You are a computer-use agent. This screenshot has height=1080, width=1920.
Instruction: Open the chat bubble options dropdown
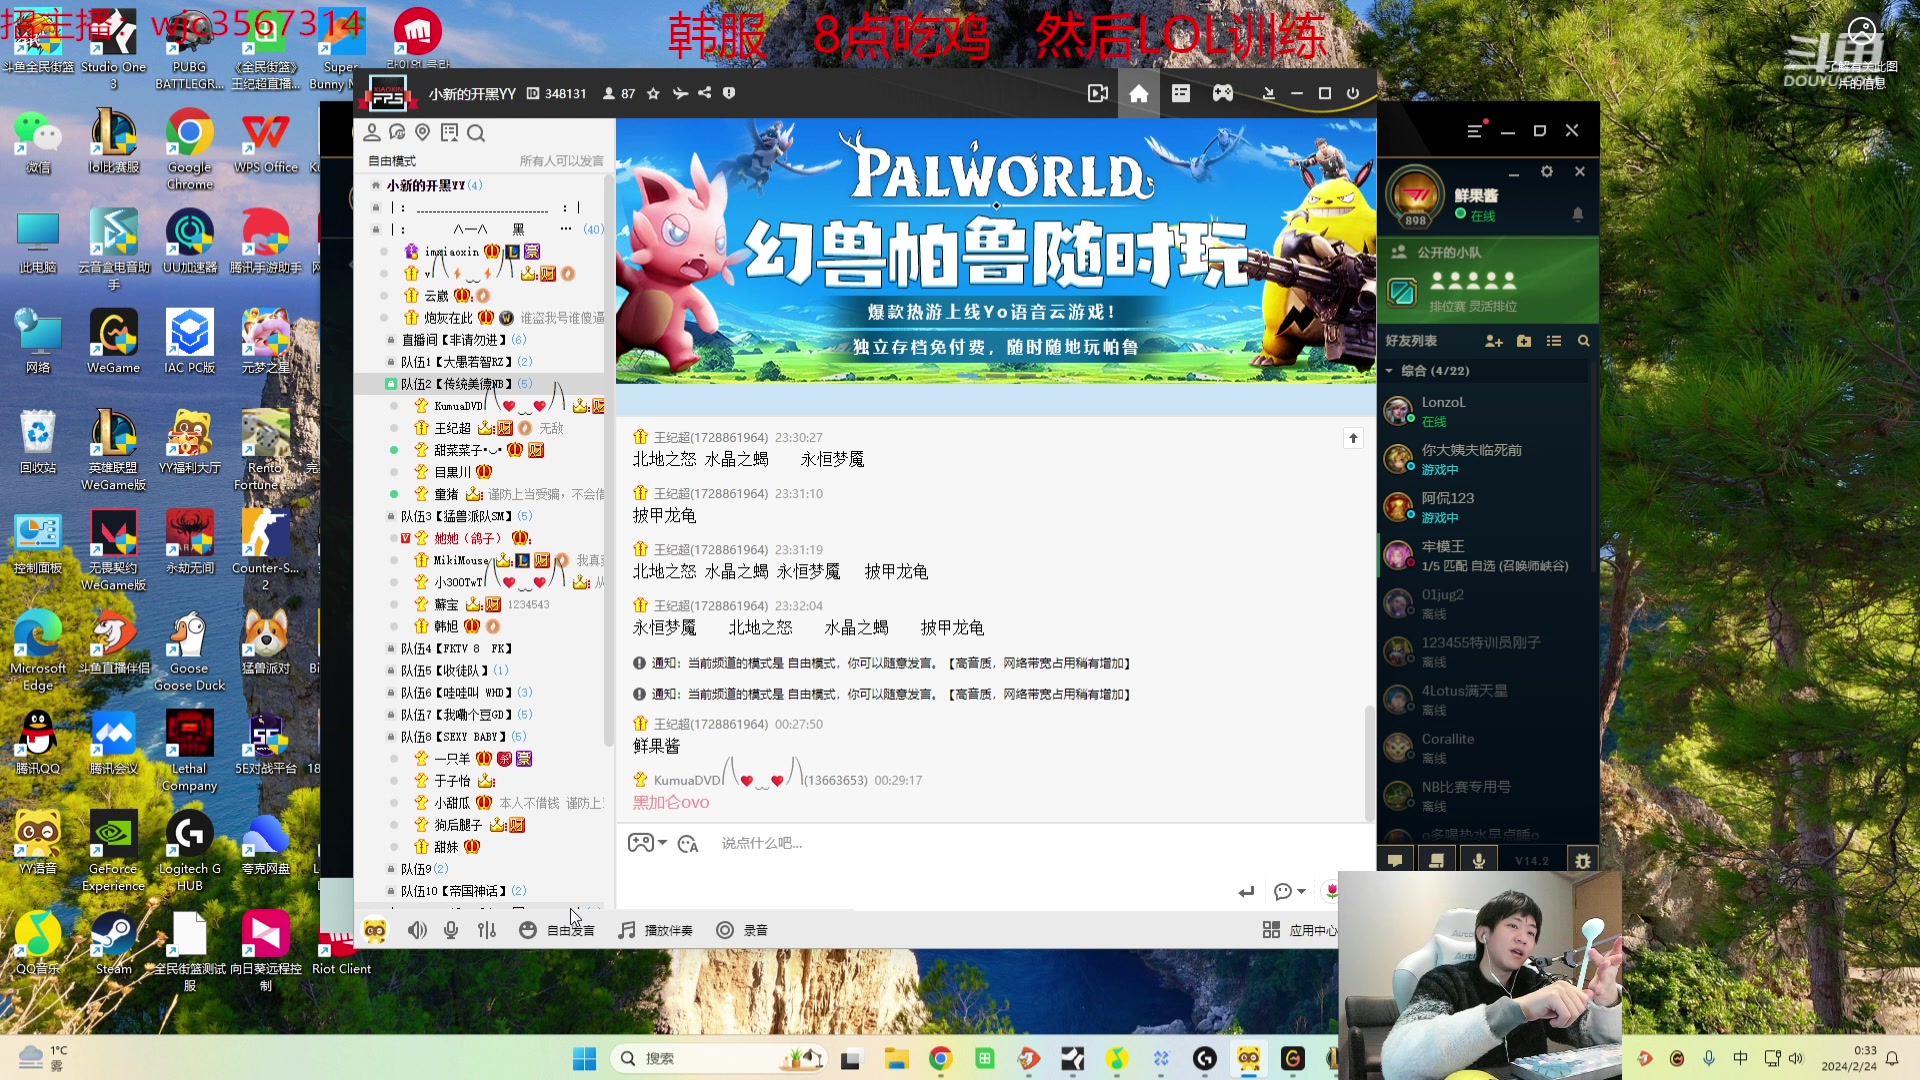[x=1289, y=891]
